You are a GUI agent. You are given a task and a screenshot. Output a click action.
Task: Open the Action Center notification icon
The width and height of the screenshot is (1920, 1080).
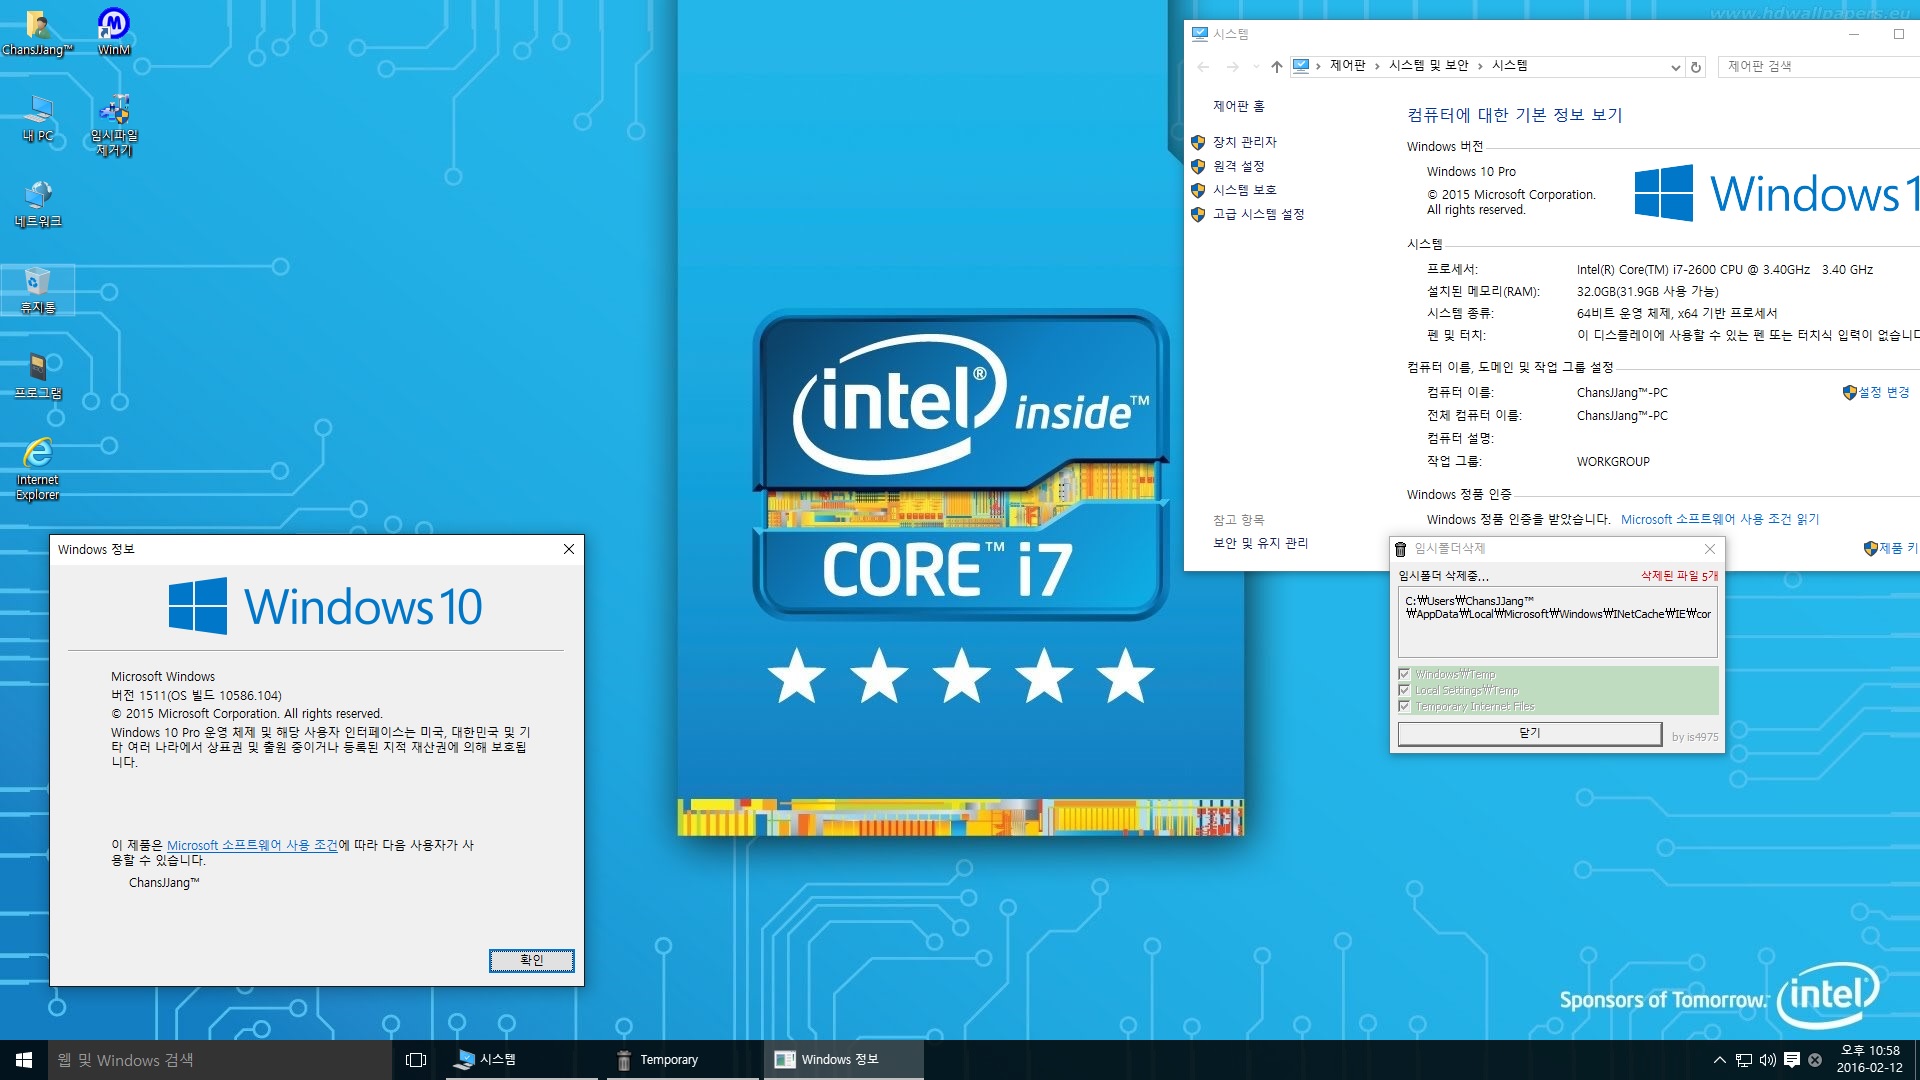[x=1791, y=1060]
